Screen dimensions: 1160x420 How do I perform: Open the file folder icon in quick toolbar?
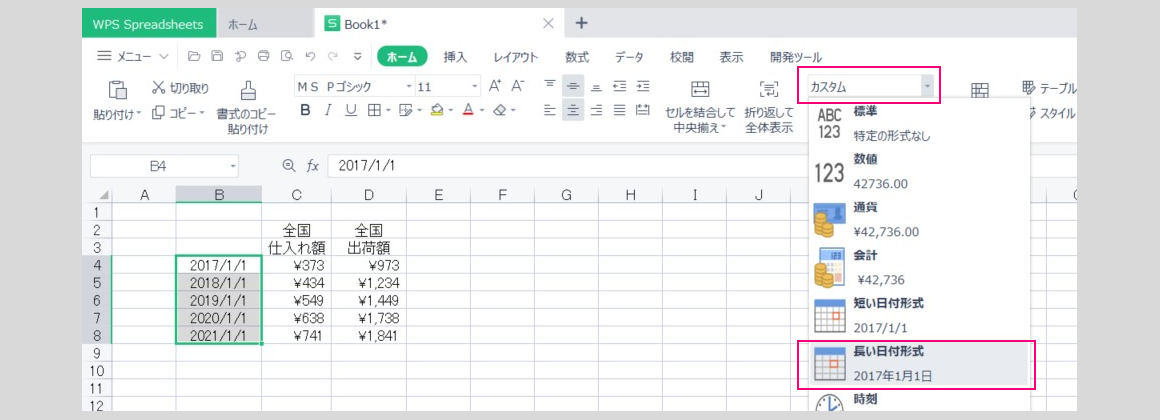click(194, 56)
